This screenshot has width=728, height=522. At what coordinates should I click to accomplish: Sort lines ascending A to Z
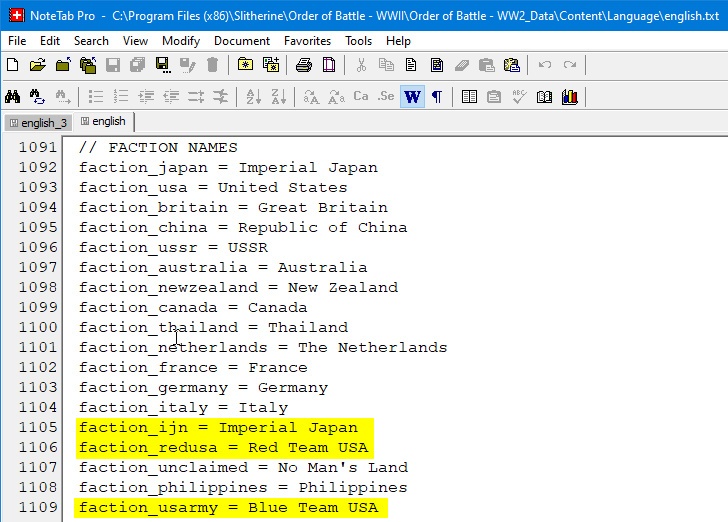click(254, 97)
